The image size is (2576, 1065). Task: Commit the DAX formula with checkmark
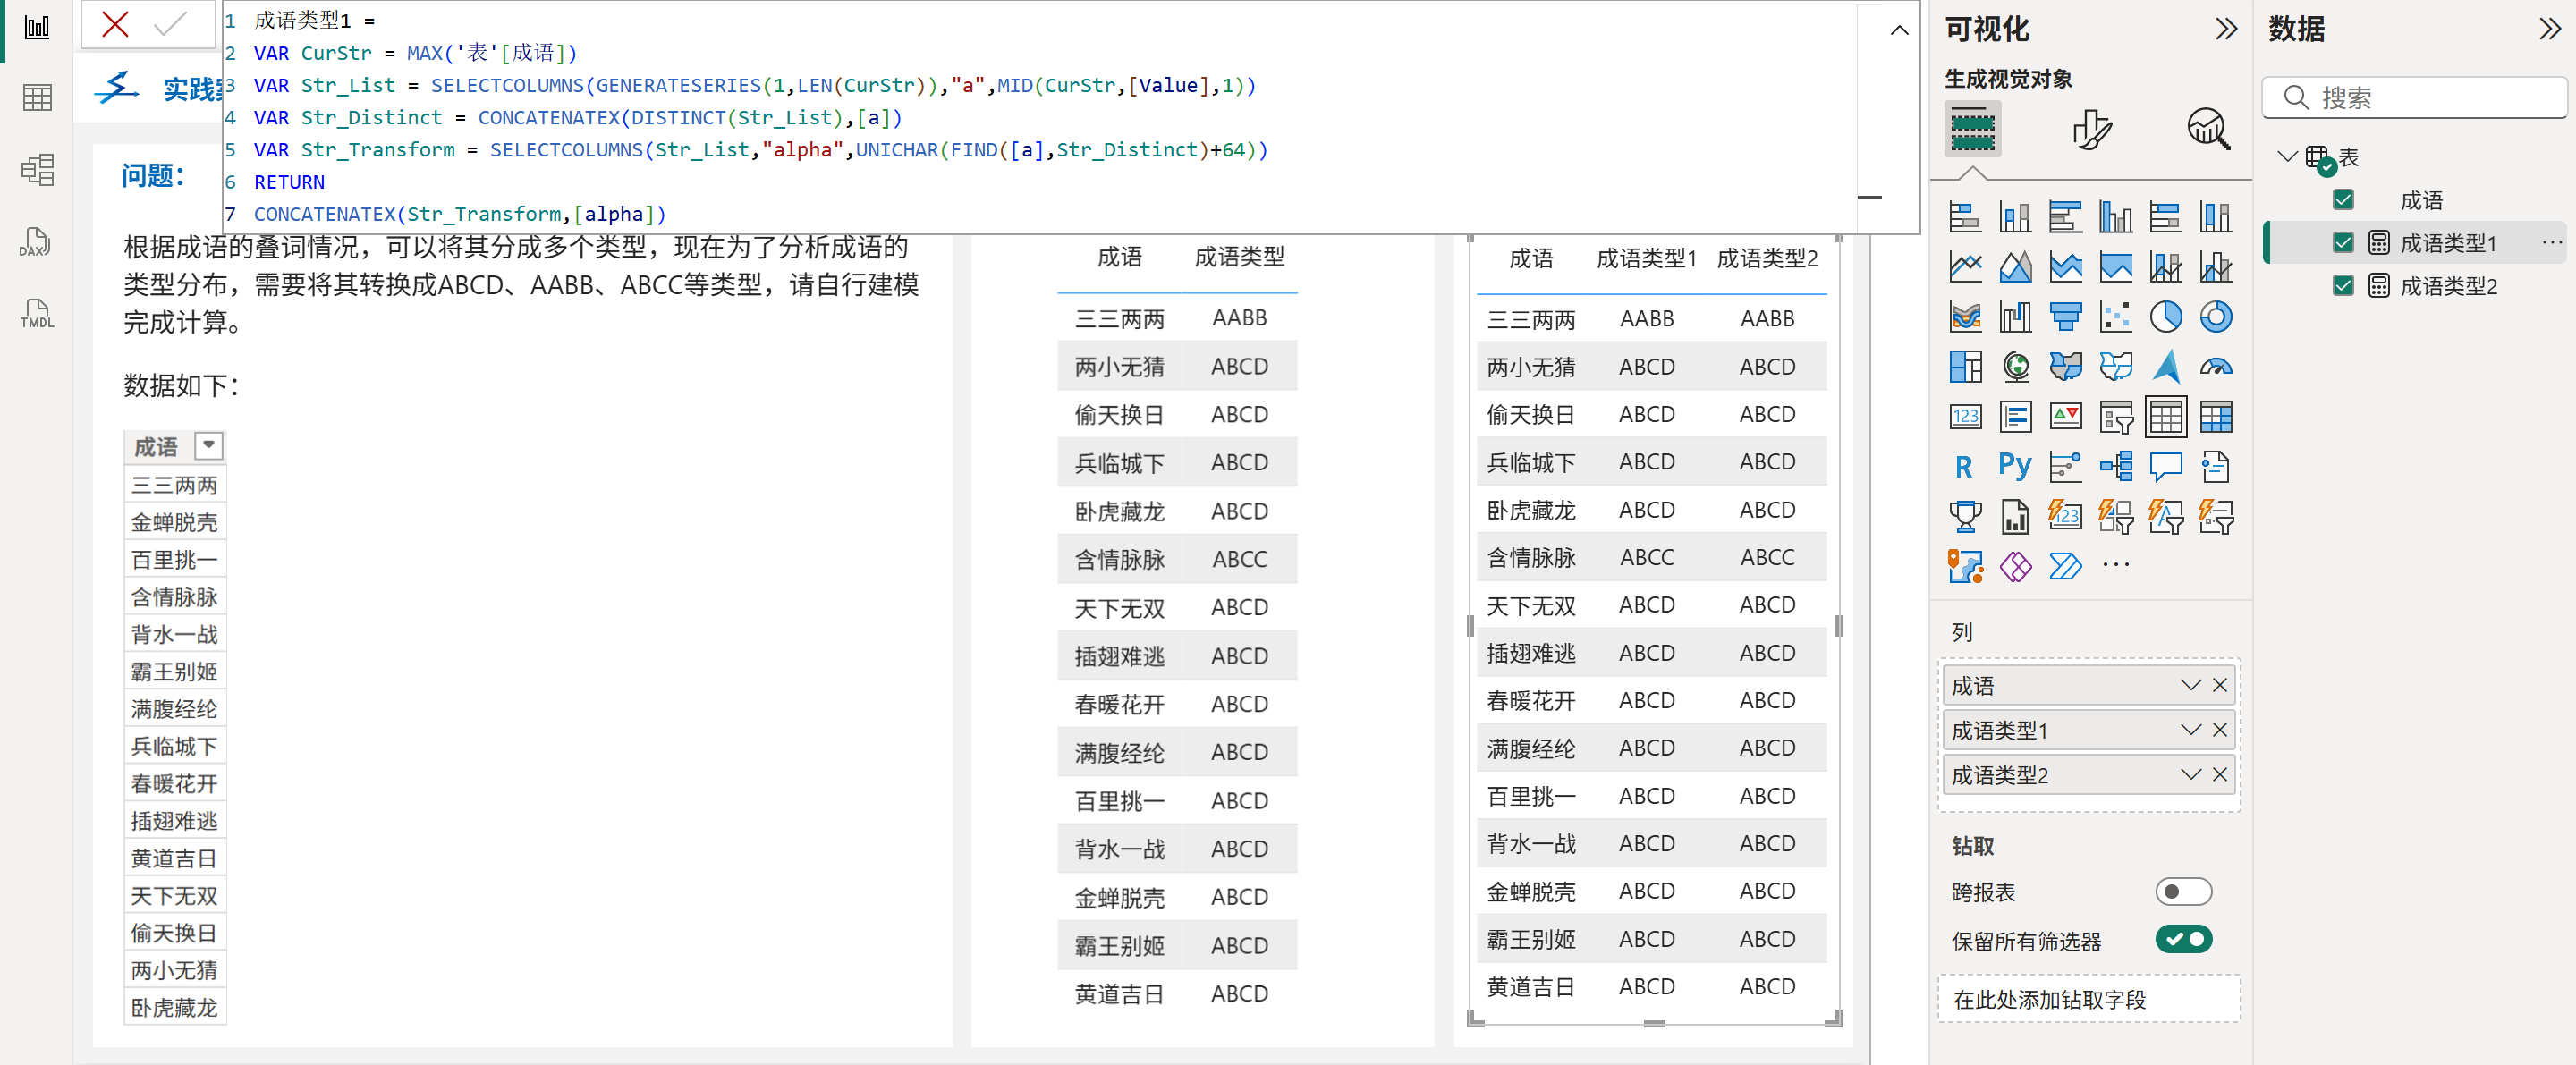click(x=170, y=24)
